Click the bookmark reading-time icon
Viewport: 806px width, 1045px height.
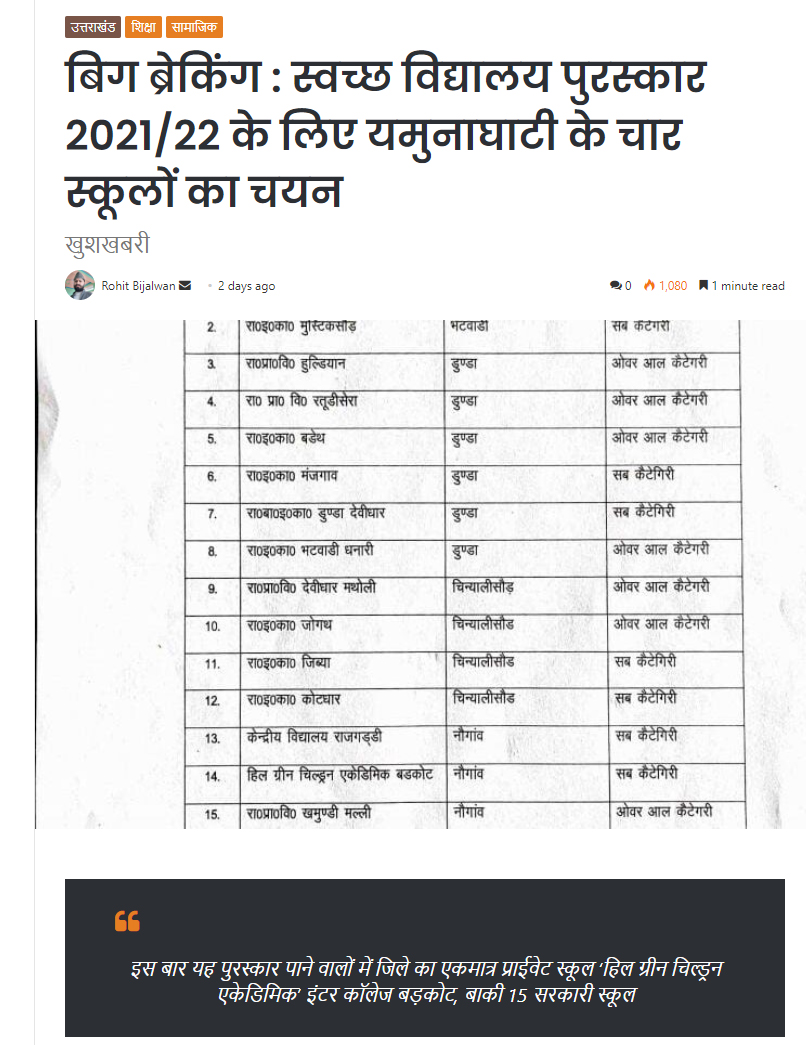coord(704,286)
